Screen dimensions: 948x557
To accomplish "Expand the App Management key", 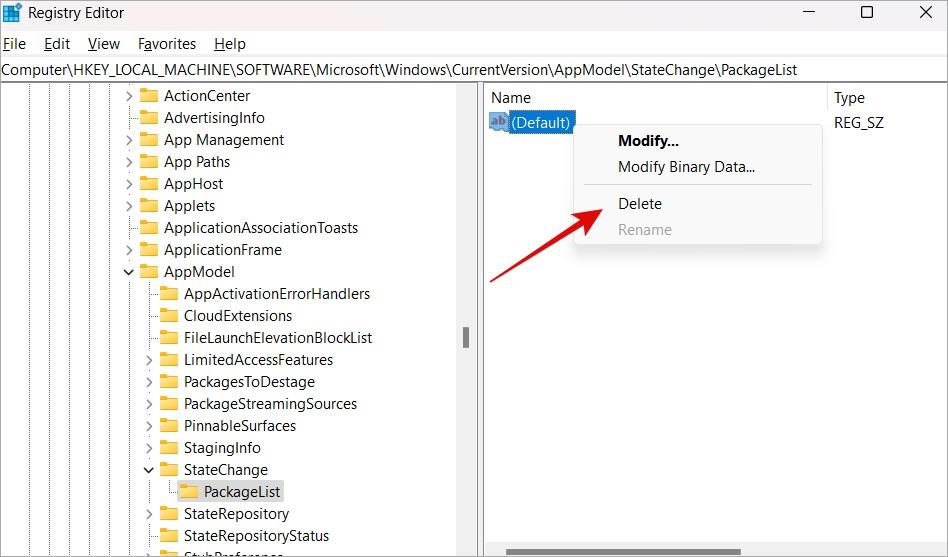I will 129,140.
